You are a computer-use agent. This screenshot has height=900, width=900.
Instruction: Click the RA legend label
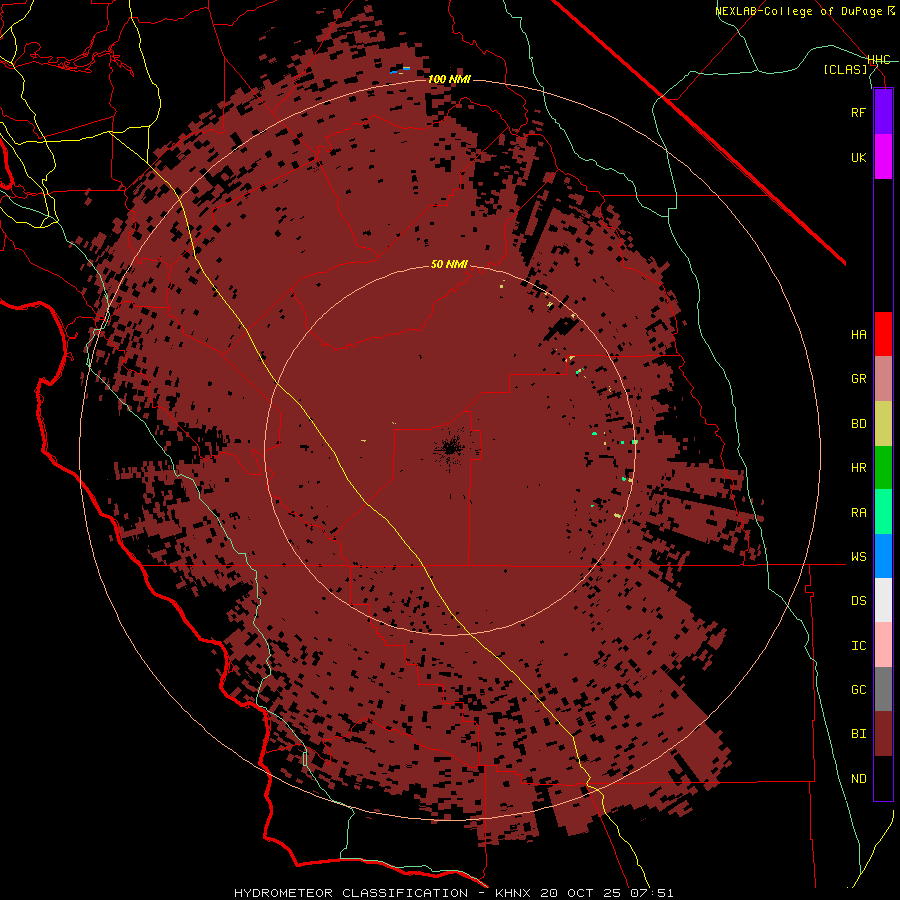point(858,513)
